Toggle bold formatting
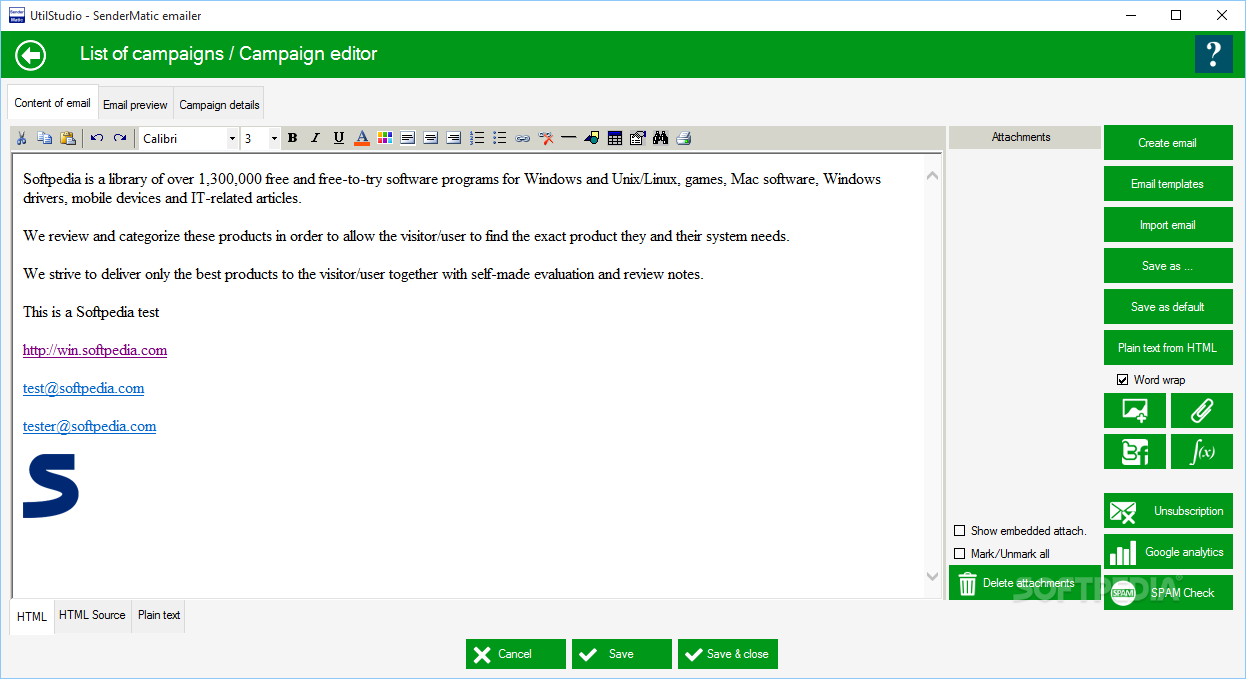This screenshot has height=679, width=1246. coord(292,138)
